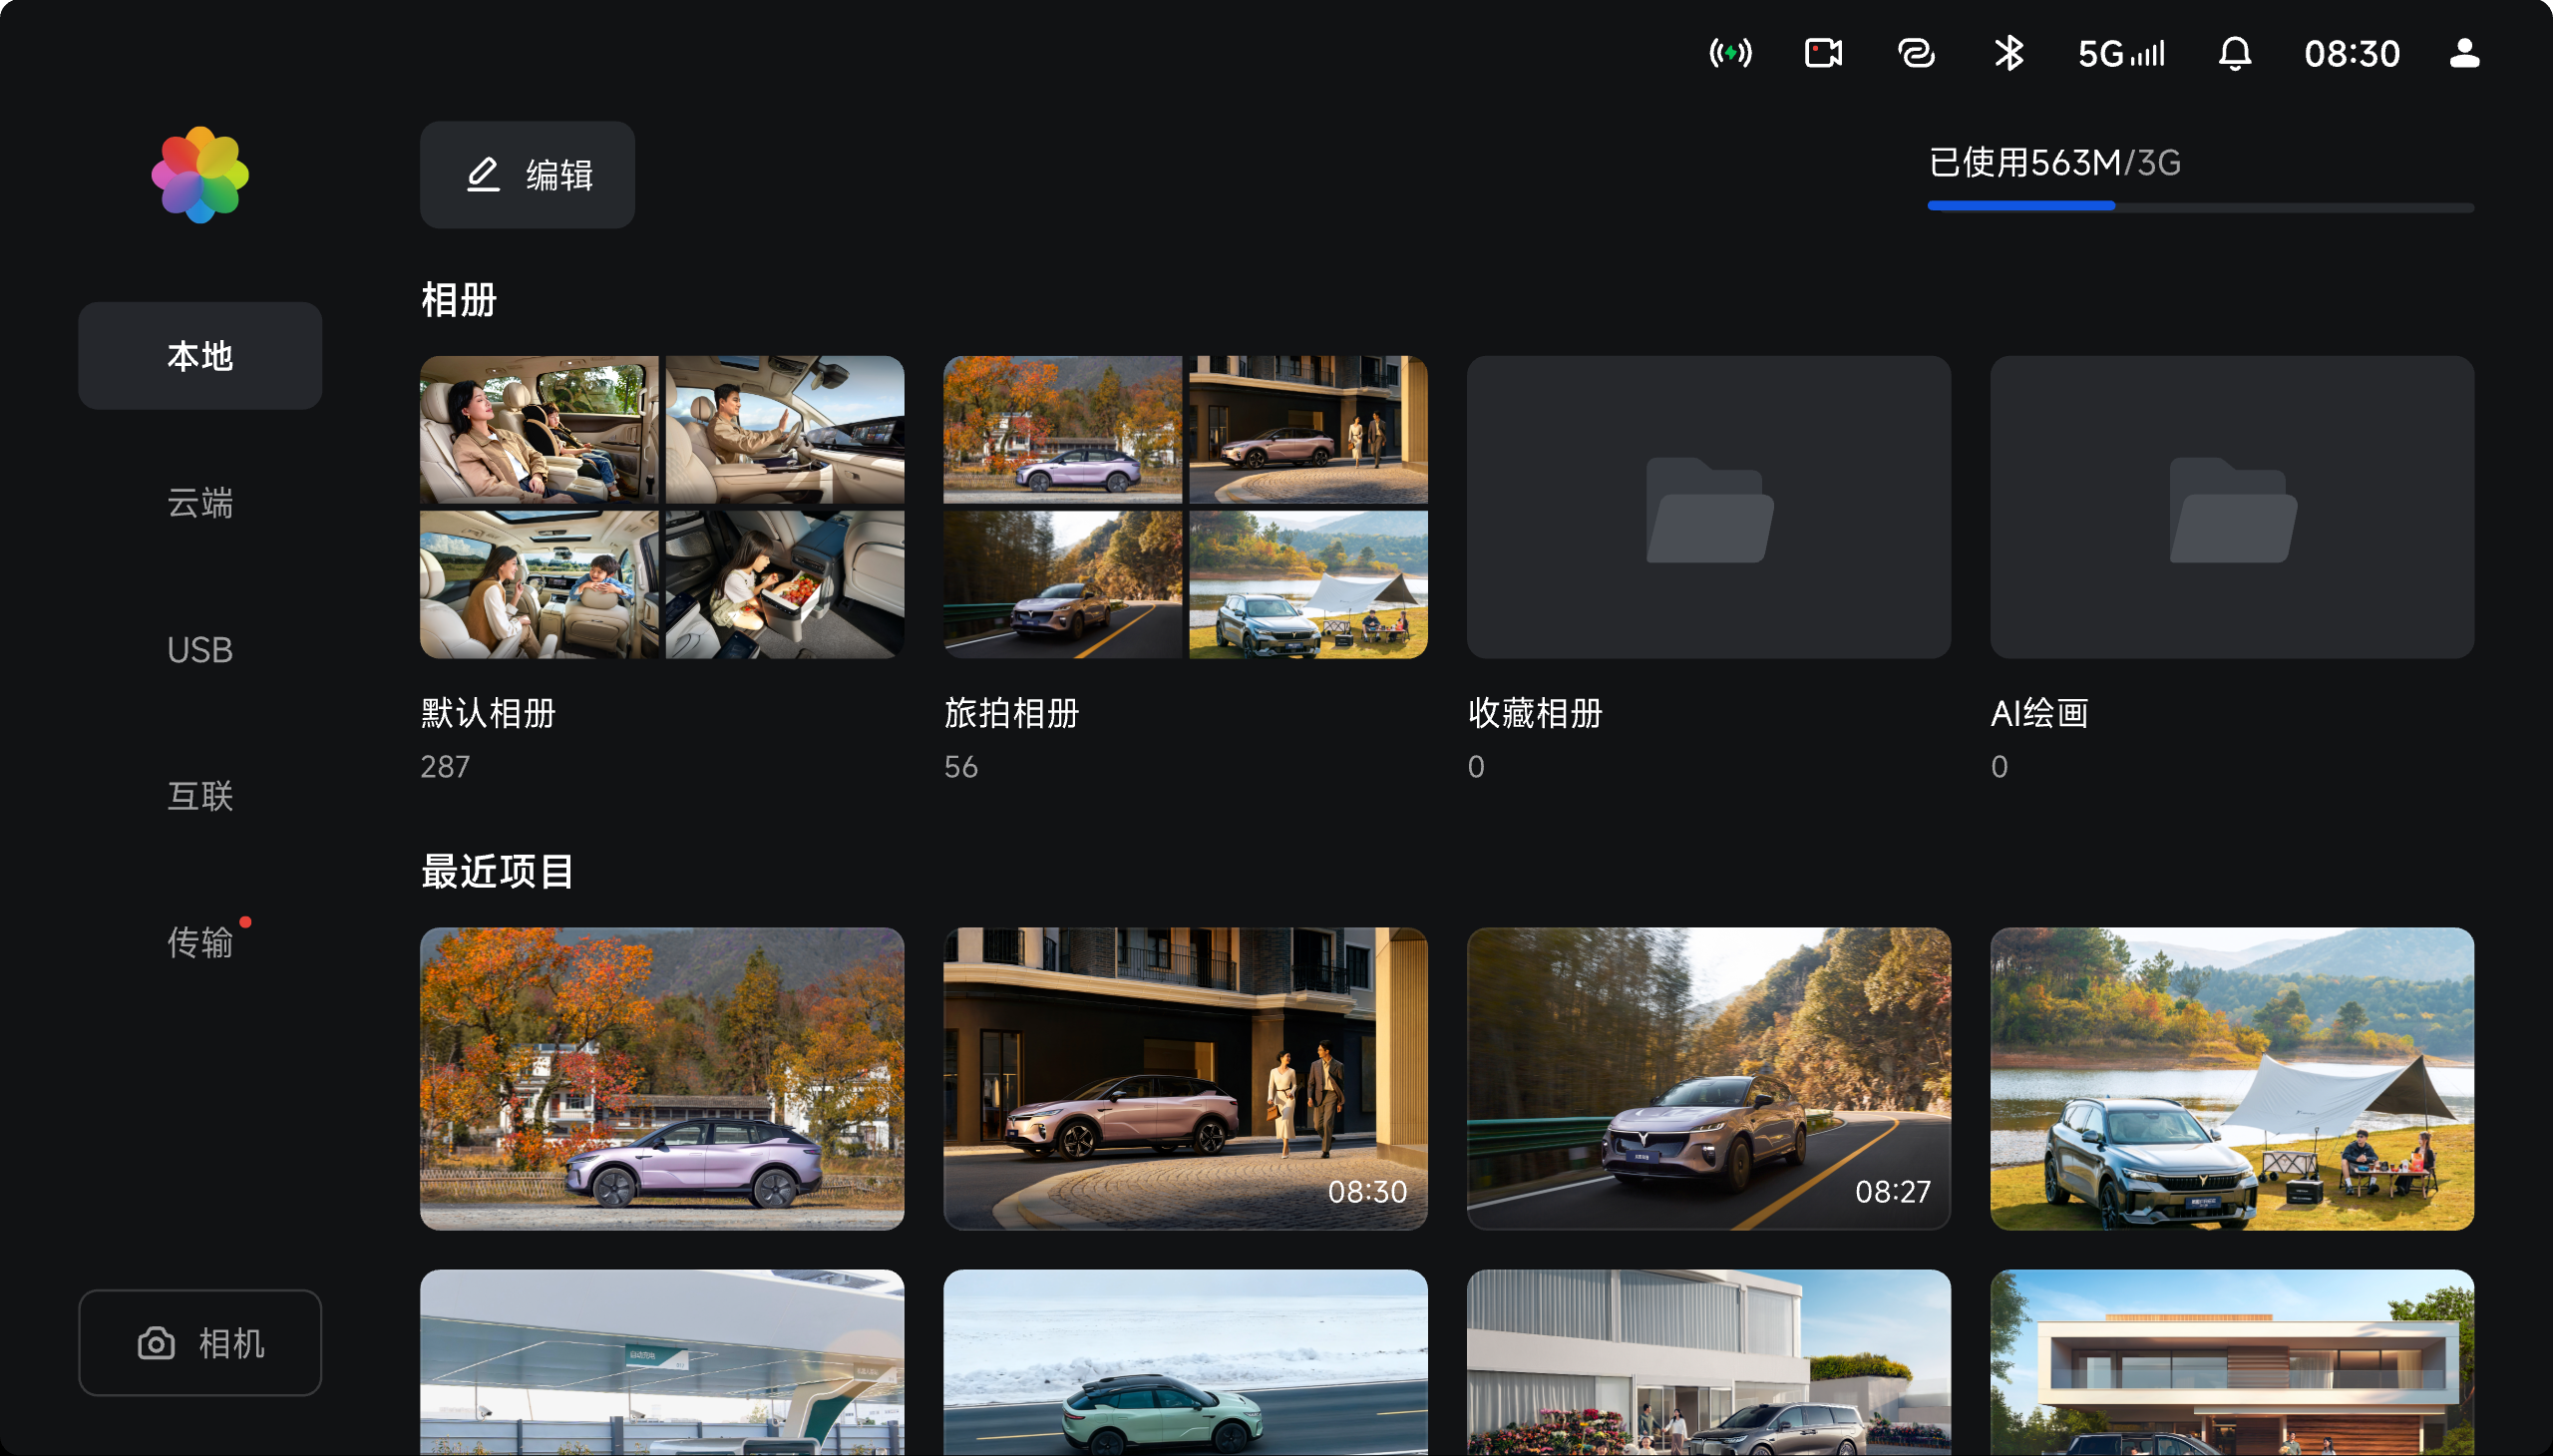Open the 相机 camera button

[200, 1343]
